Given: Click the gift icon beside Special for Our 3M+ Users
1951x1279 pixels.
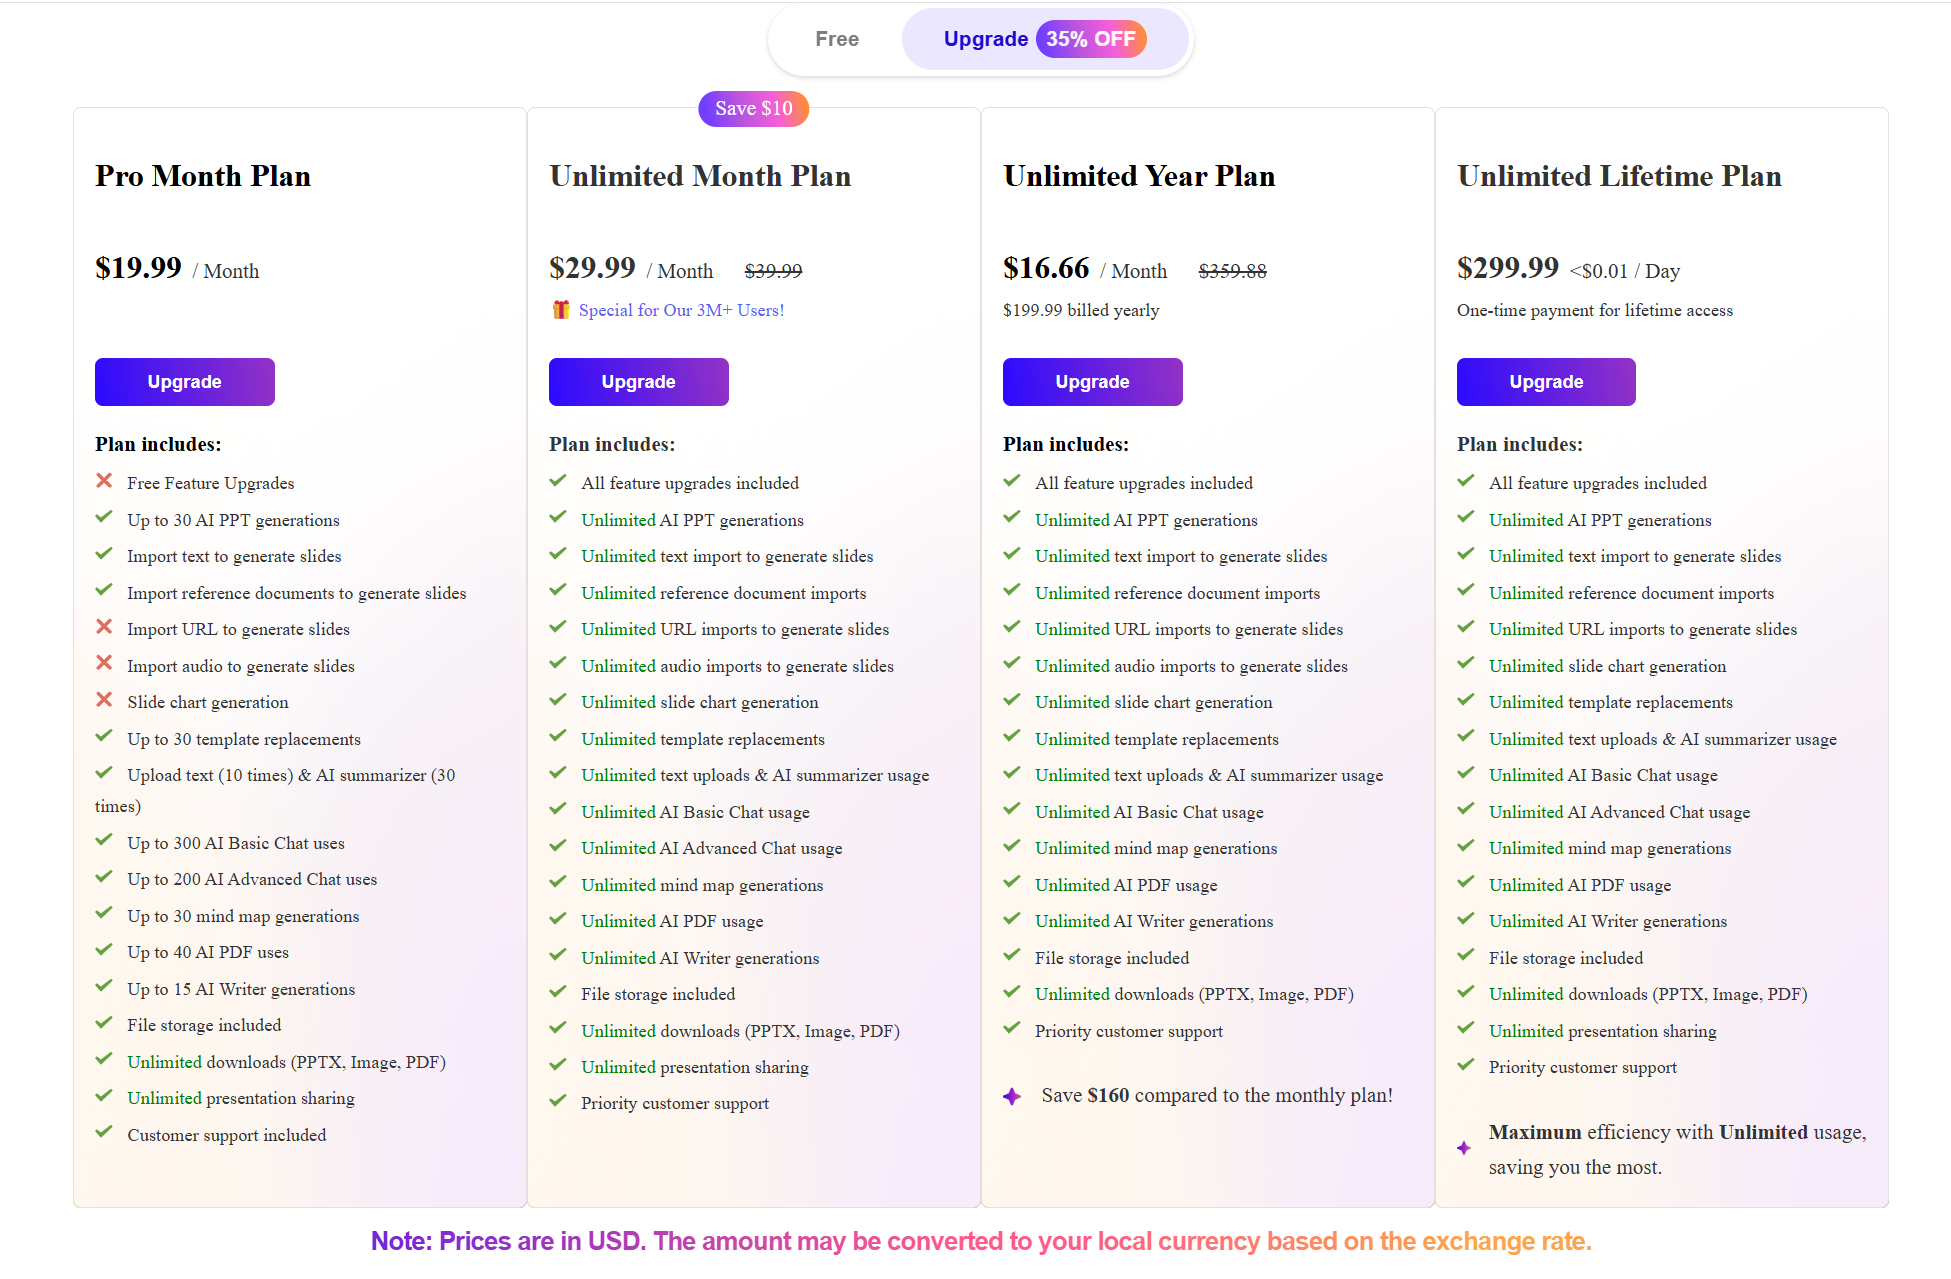Looking at the screenshot, I should click(561, 310).
